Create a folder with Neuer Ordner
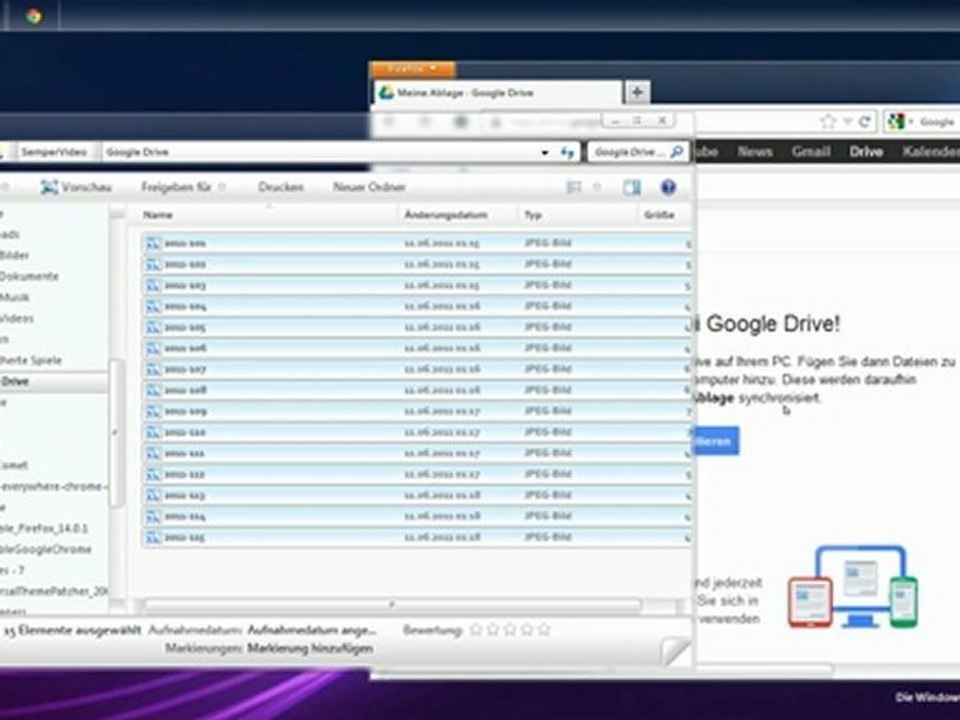 click(369, 187)
